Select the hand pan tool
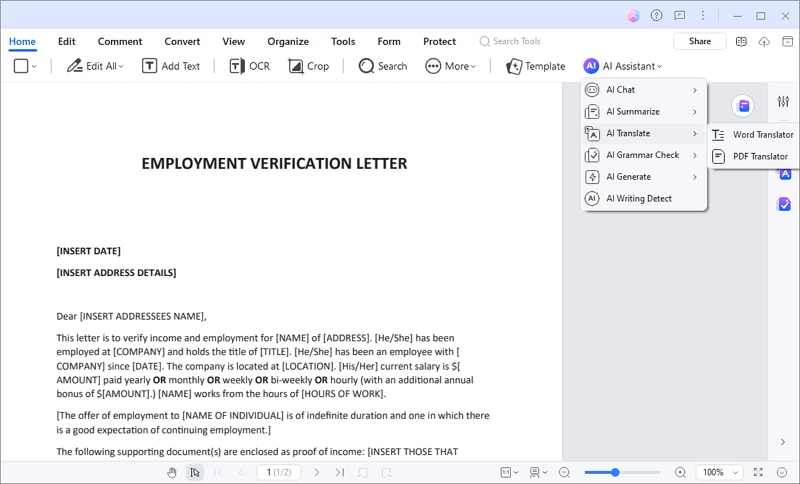 172,473
